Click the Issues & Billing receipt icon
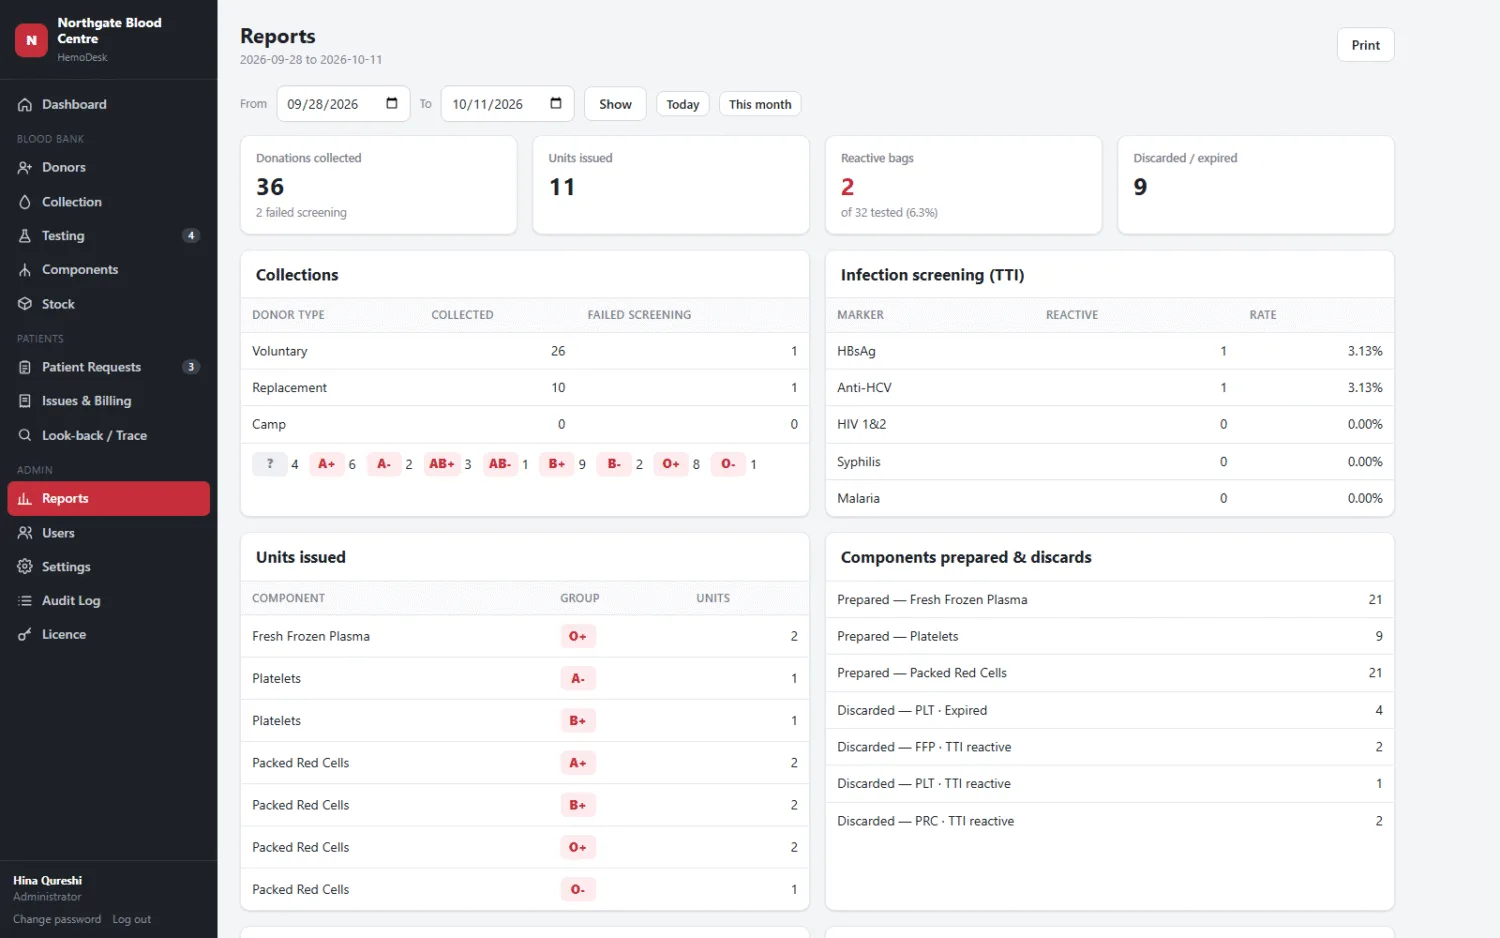Image resolution: width=1500 pixels, height=938 pixels. 25,401
